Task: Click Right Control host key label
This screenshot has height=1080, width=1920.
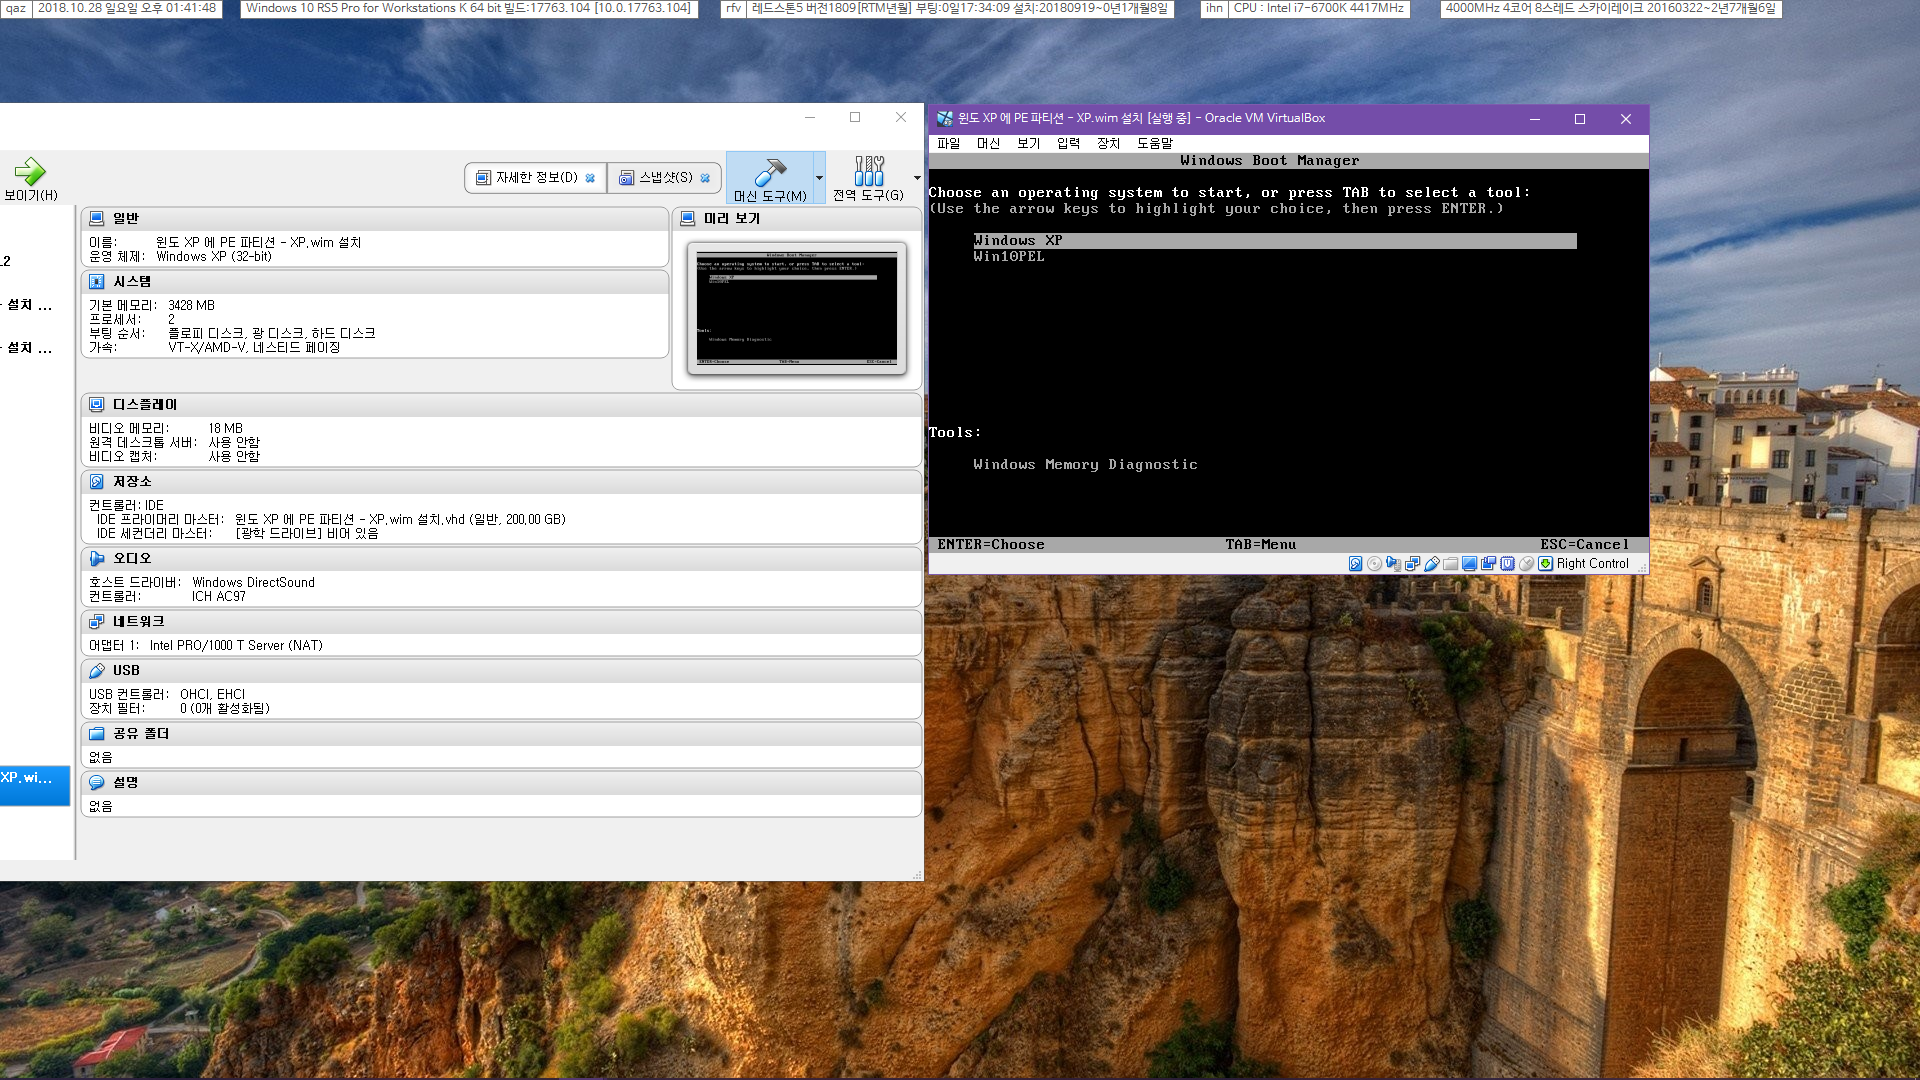Action: [x=1593, y=564]
